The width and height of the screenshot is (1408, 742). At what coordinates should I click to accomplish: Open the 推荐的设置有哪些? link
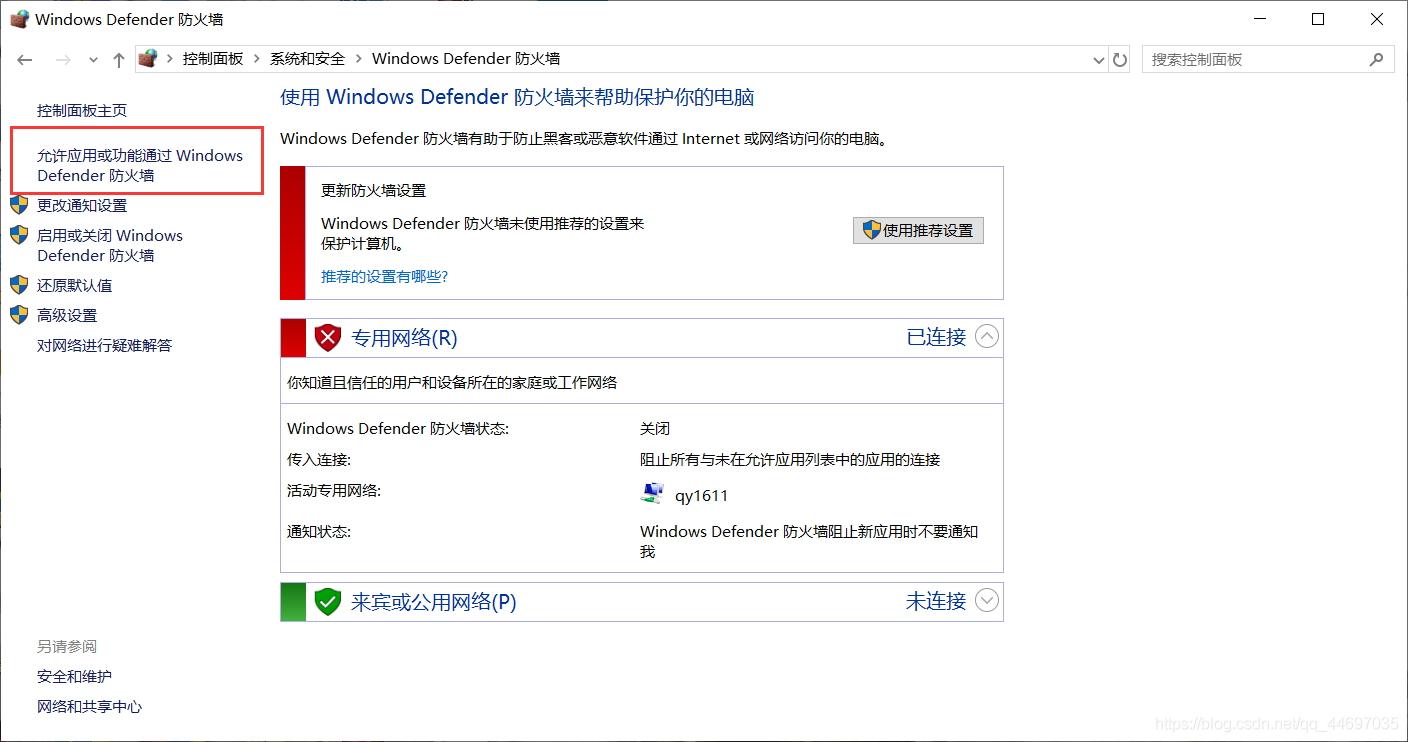pyautogui.click(x=385, y=276)
